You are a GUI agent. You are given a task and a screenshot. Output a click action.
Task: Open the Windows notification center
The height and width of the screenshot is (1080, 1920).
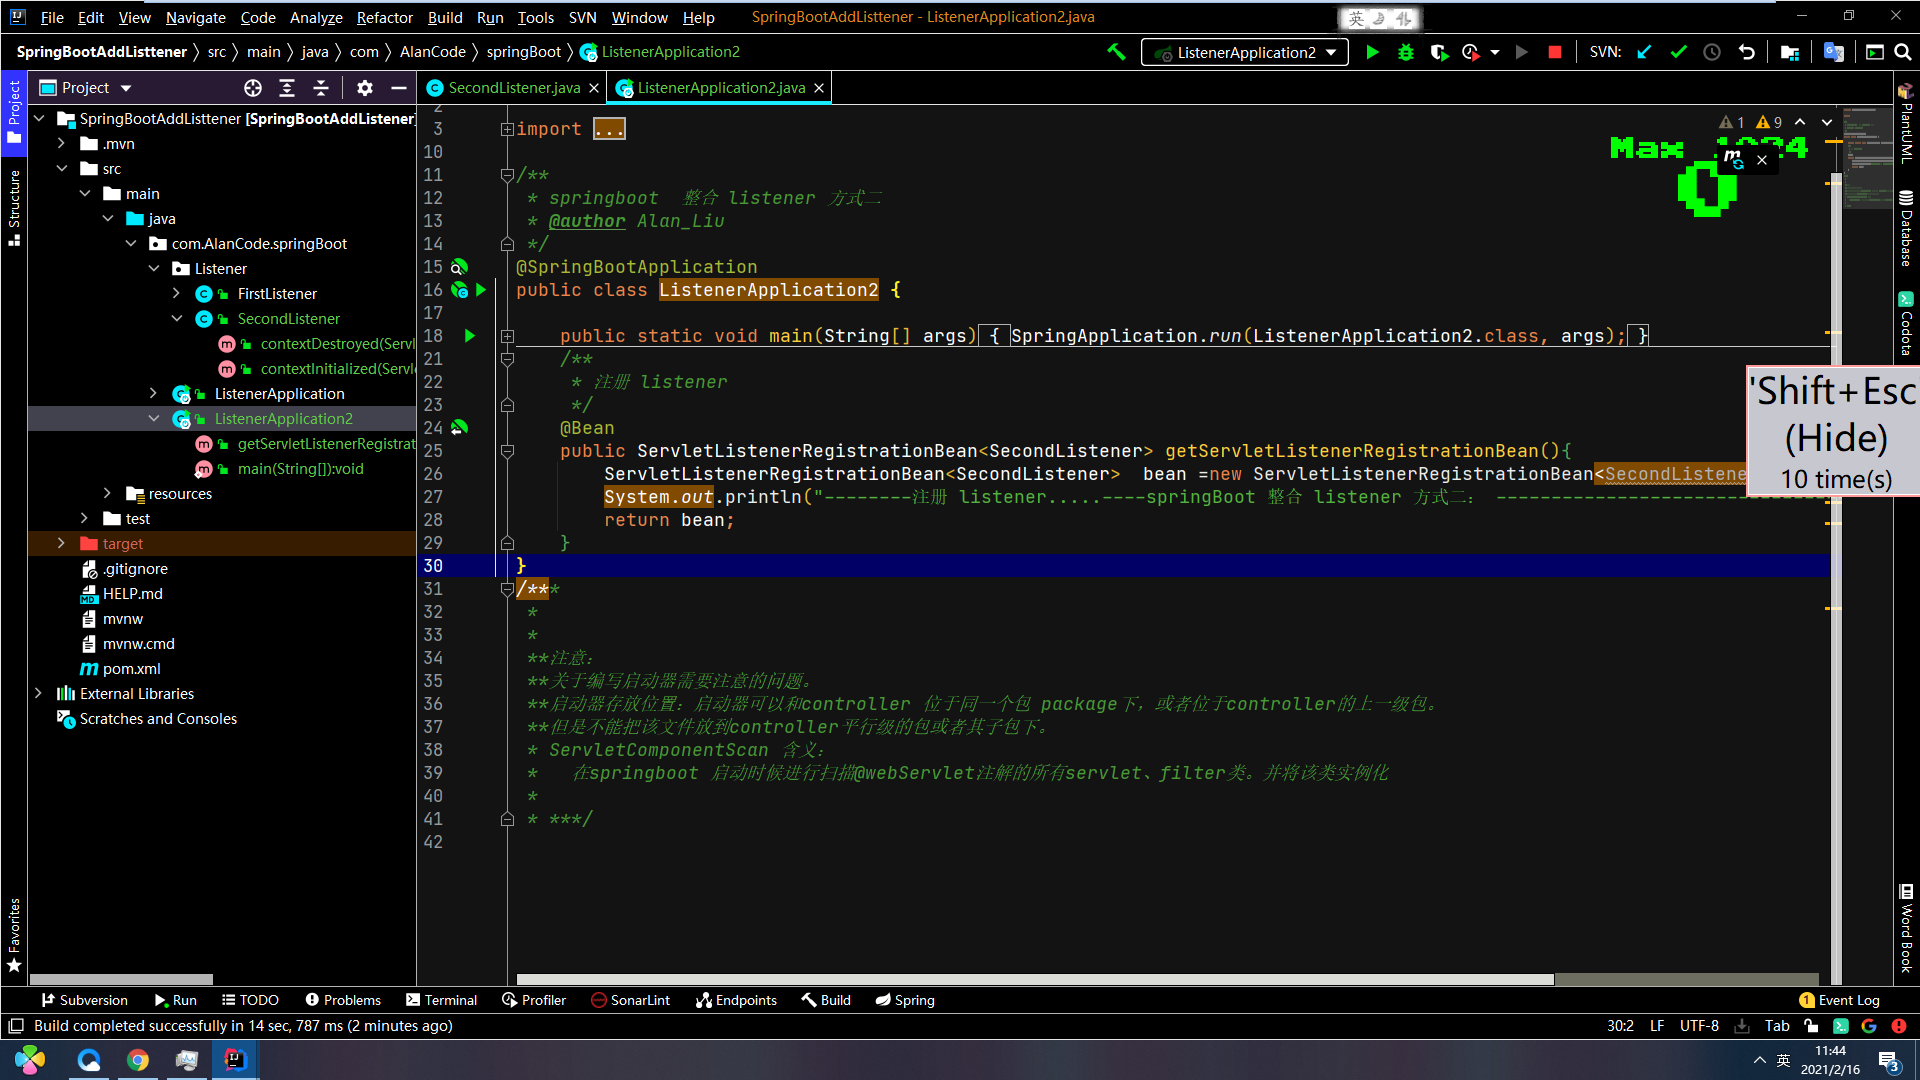tap(1889, 1061)
